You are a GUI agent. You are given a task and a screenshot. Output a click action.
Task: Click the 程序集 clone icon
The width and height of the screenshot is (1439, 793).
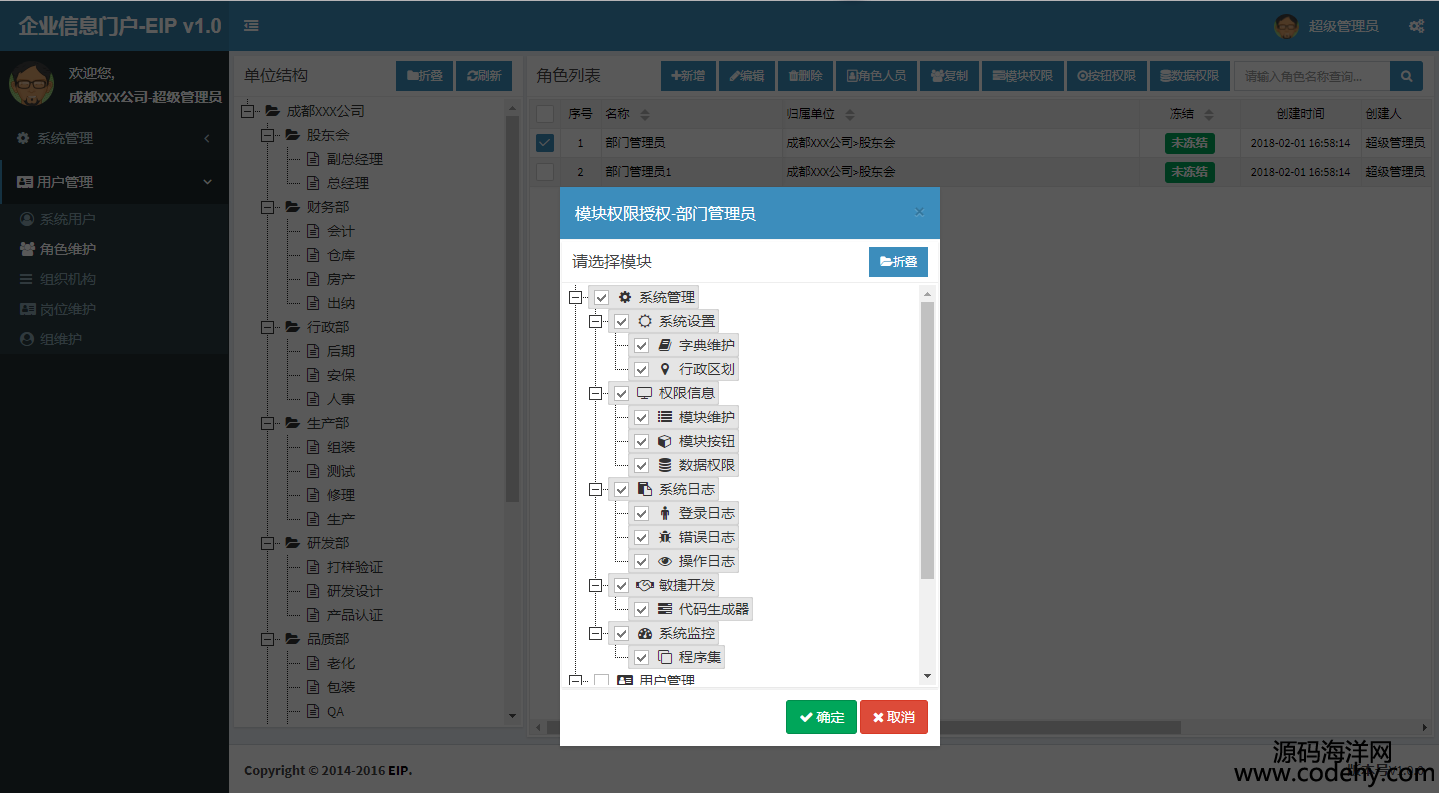coord(665,657)
